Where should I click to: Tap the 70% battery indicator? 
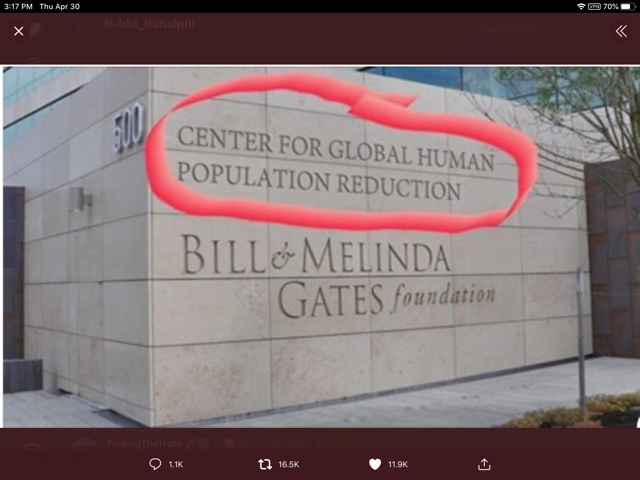point(618,7)
